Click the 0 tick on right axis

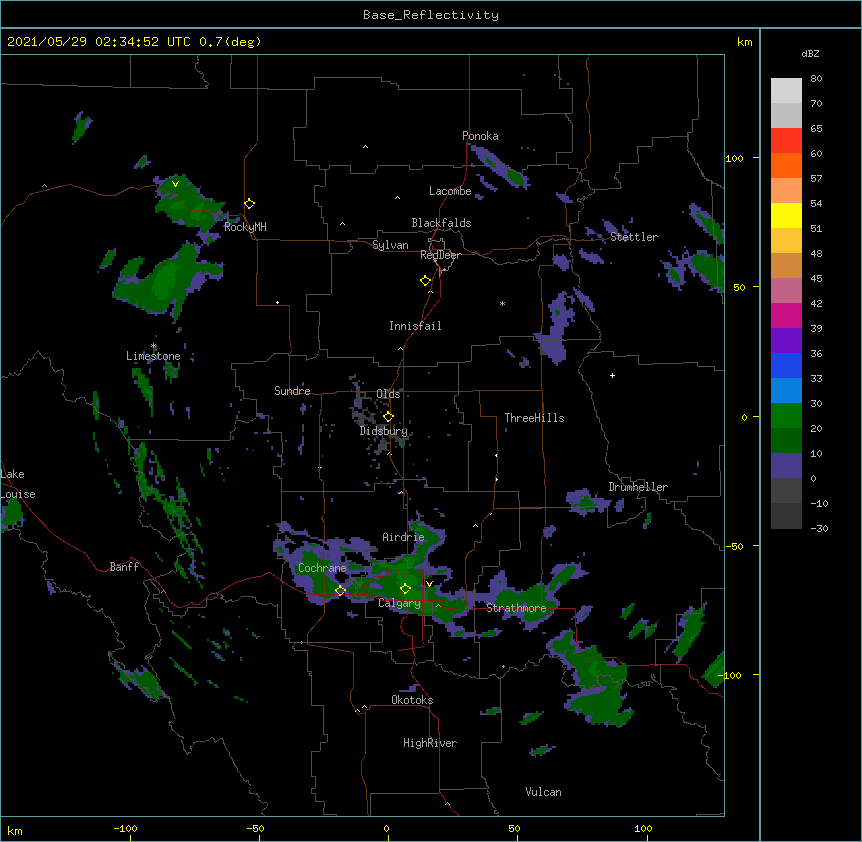click(744, 418)
